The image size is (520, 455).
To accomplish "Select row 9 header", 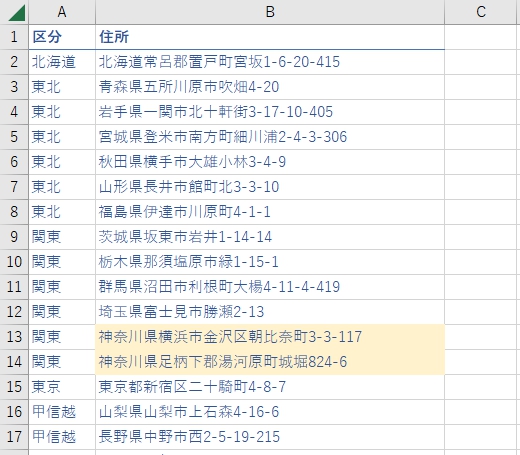I will point(14,237).
